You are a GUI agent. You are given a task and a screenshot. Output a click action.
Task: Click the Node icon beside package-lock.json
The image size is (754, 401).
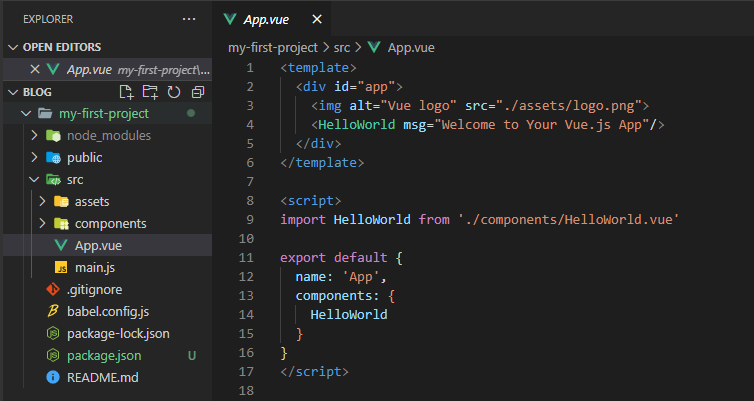coord(53,333)
